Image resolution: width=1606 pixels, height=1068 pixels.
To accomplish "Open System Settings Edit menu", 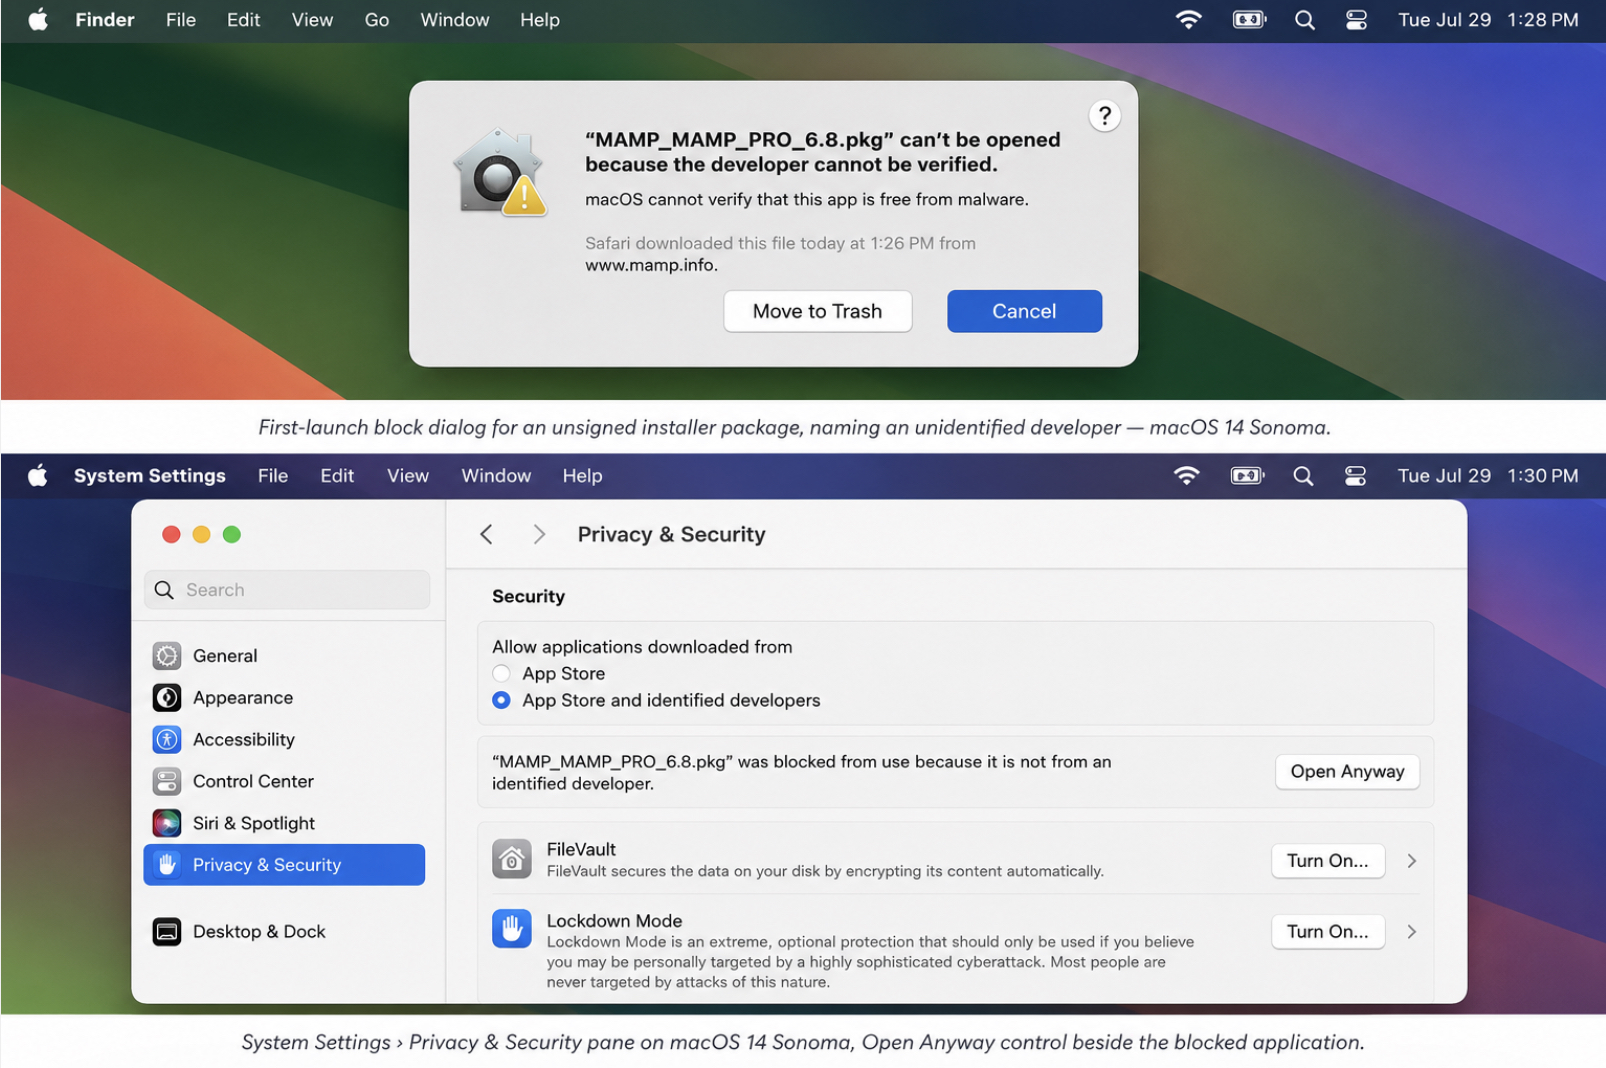I will pos(337,476).
